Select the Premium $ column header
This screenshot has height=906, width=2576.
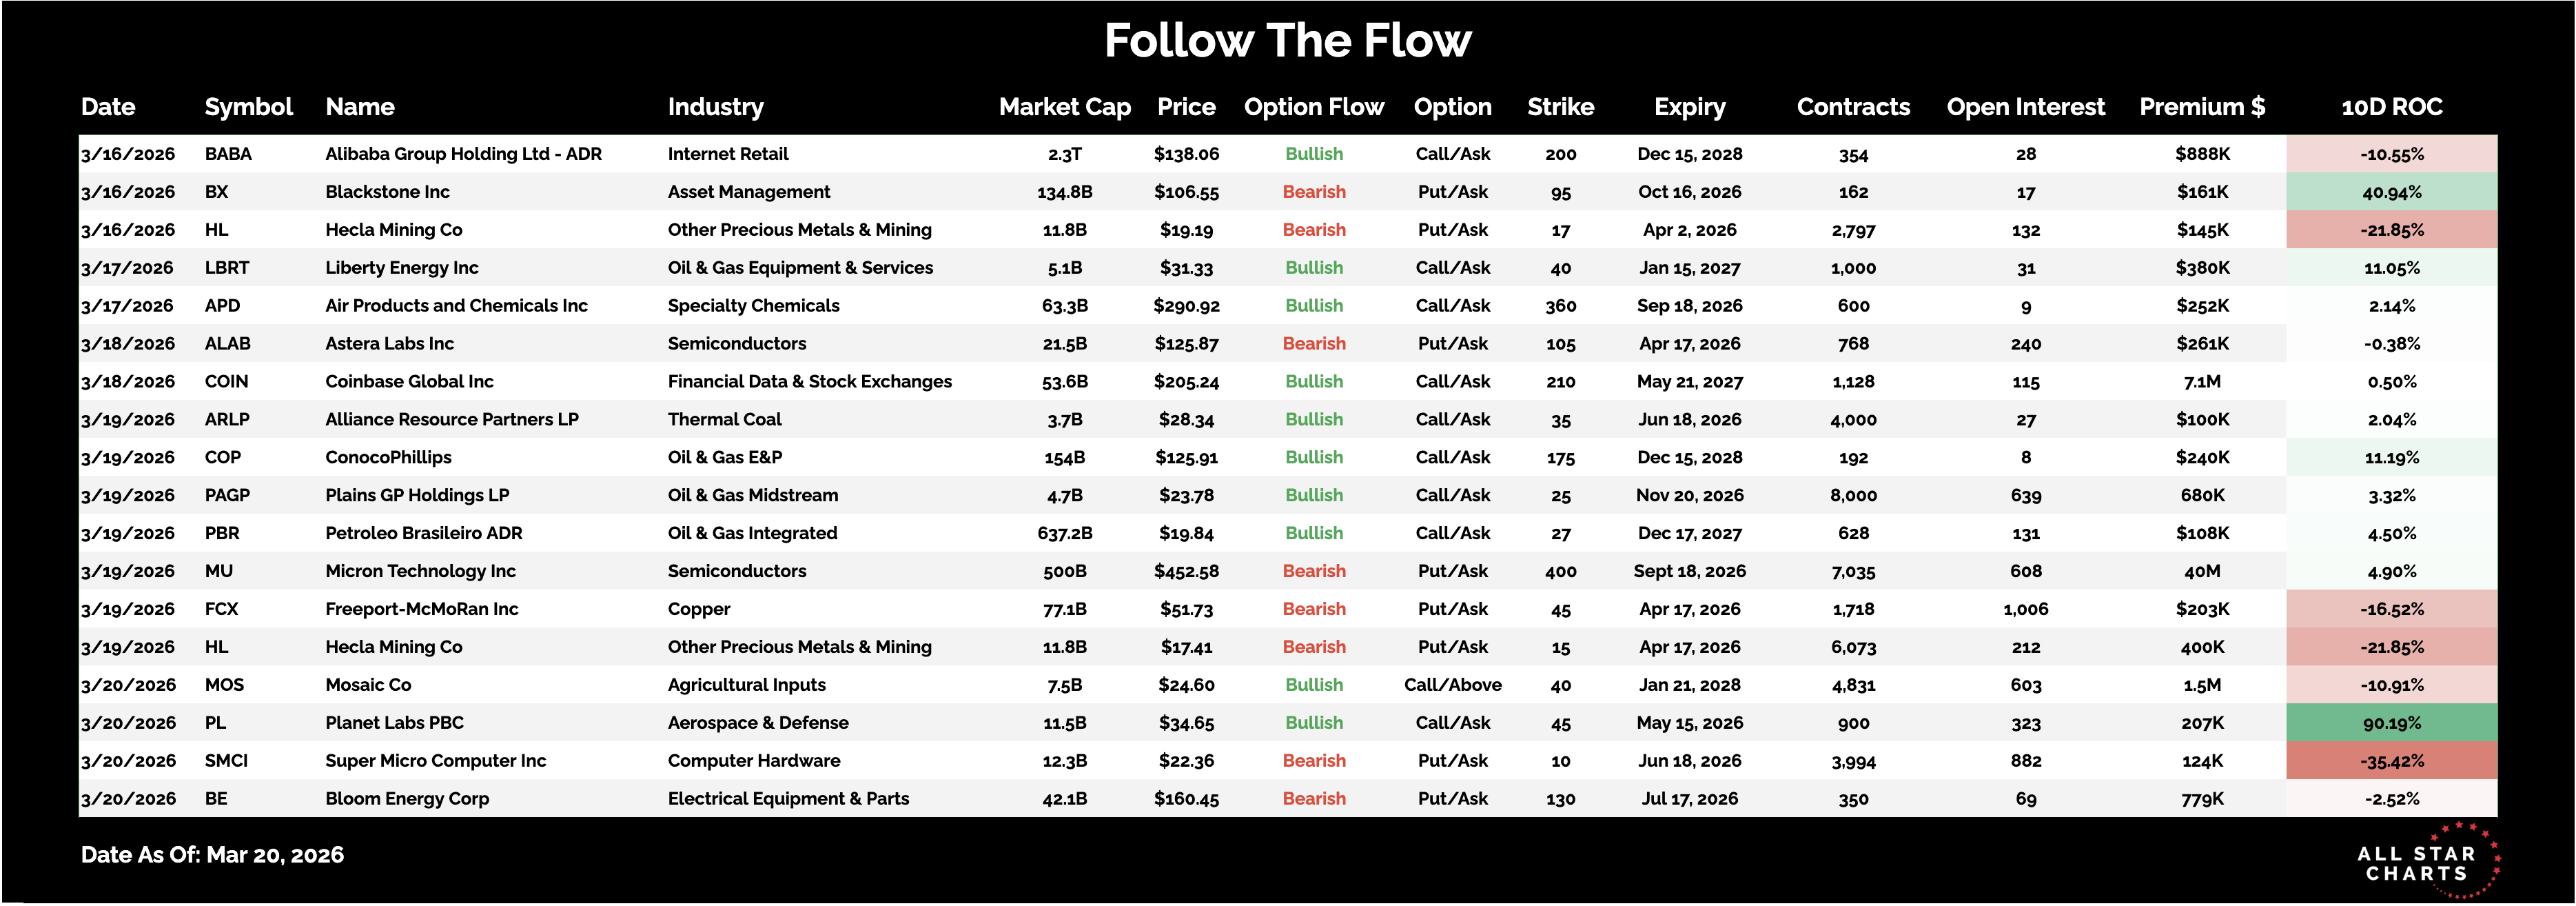click(x=2201, y=107)
